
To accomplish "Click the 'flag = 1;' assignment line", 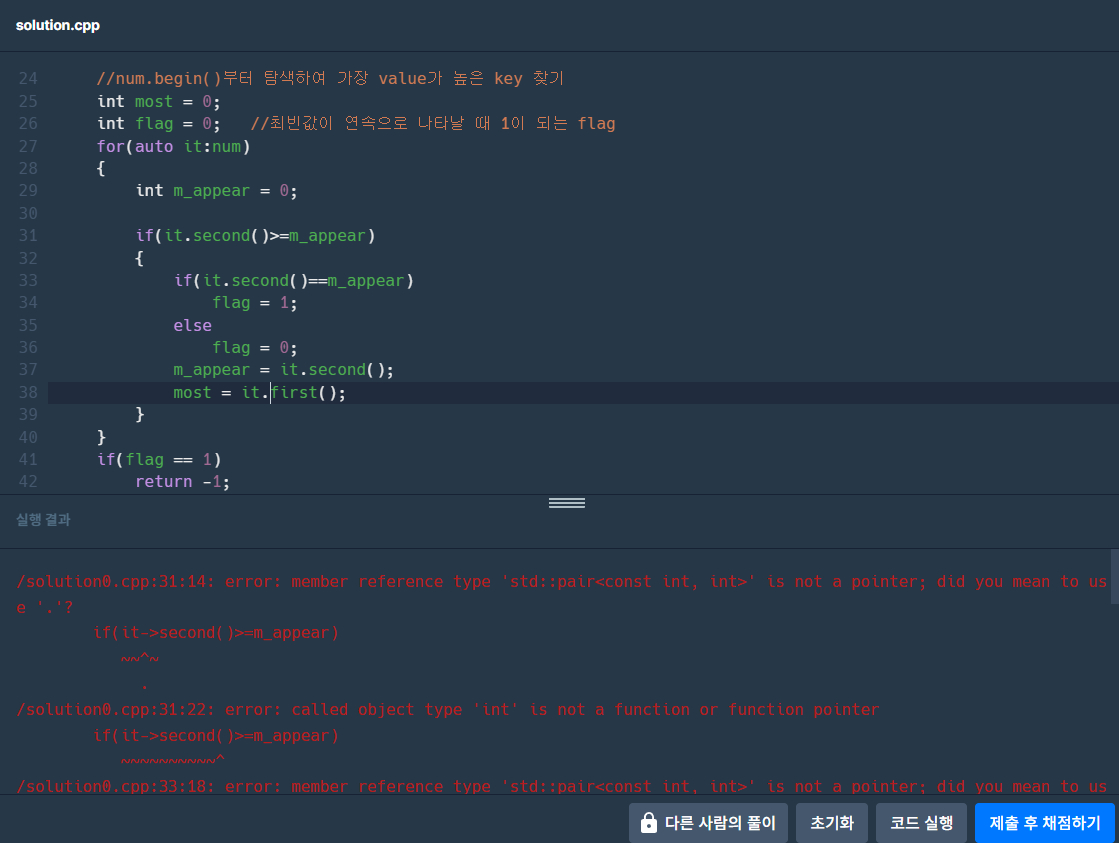I will pos(254,303).
